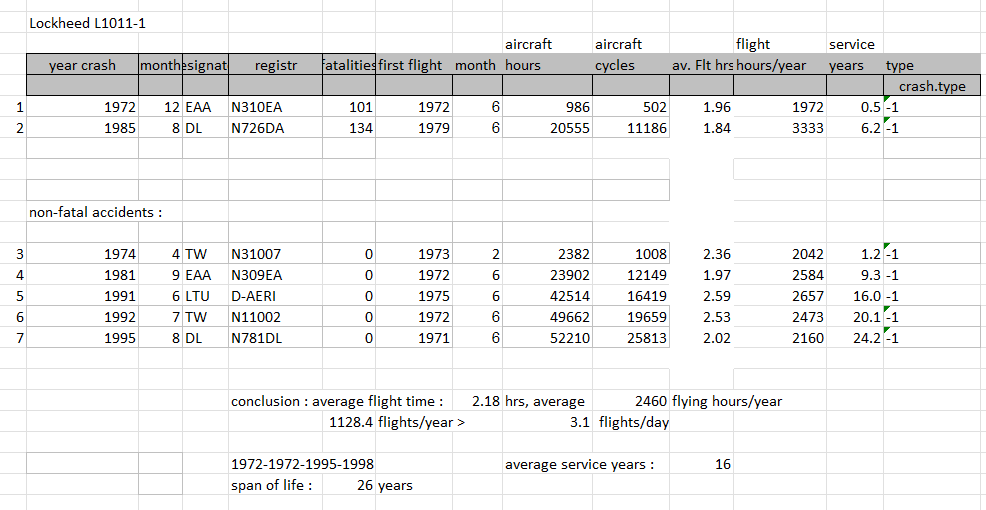Screen dimensions: 986x510
Task: Select service years value 16.0
Action: pyautogui.click(x=855, y=296)
